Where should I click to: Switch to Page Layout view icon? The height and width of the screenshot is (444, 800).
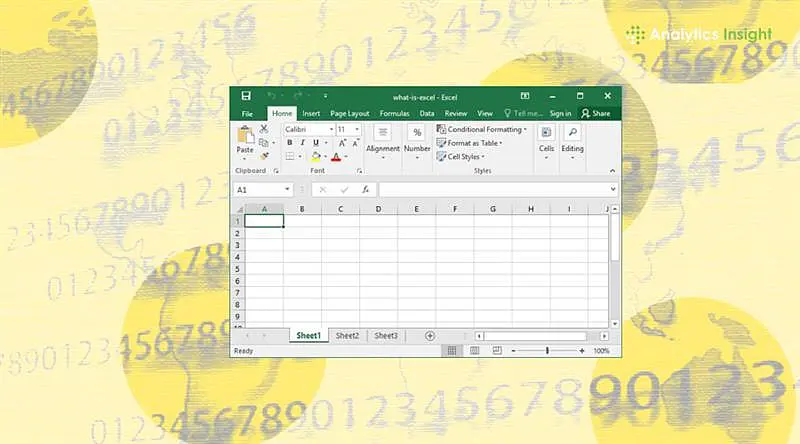coord(472,351)
